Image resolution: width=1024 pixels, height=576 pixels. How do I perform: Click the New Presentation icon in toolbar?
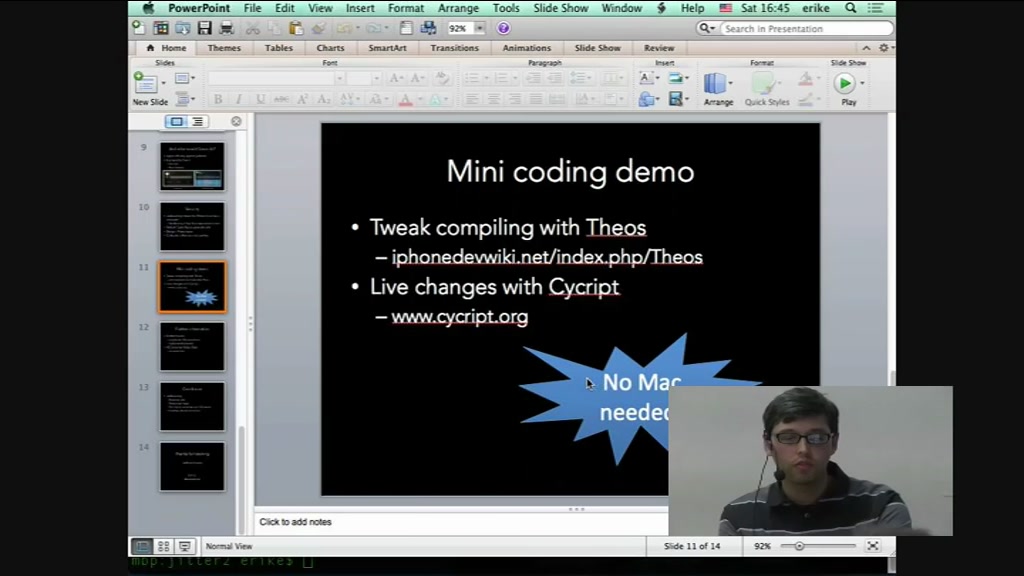point(138,27)
